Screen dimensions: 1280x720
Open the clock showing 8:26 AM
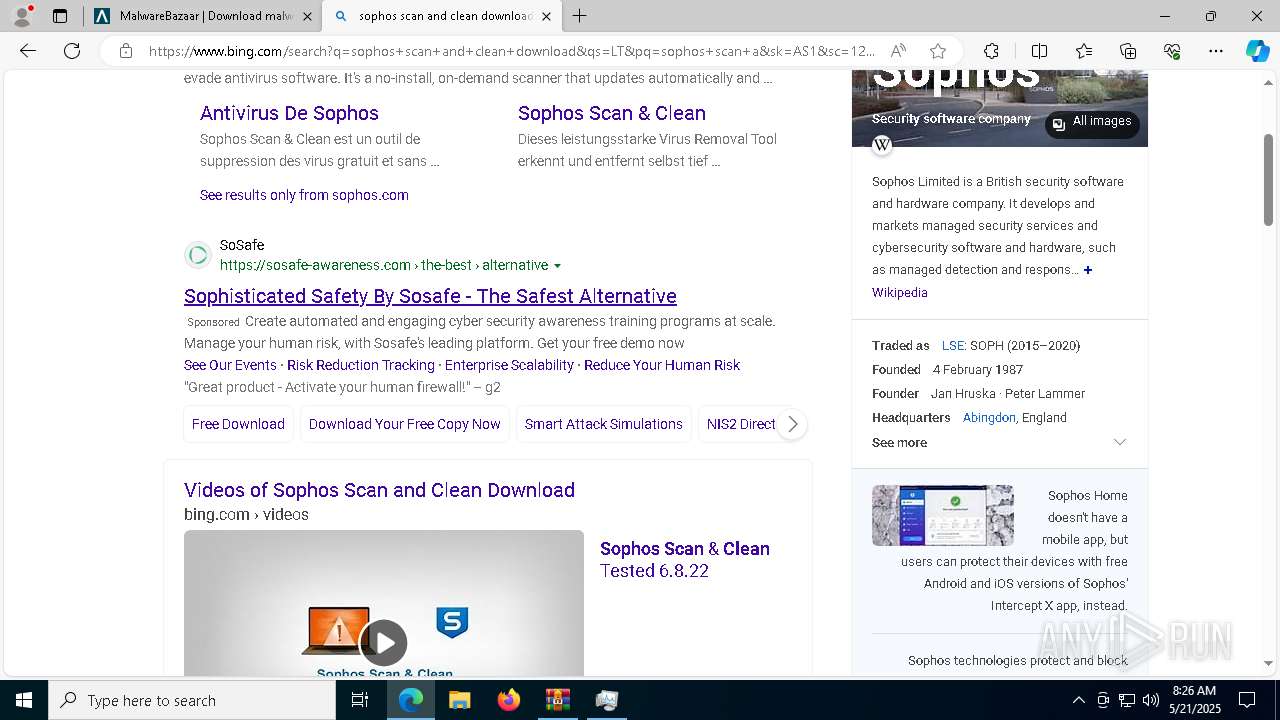[1194, 700]
